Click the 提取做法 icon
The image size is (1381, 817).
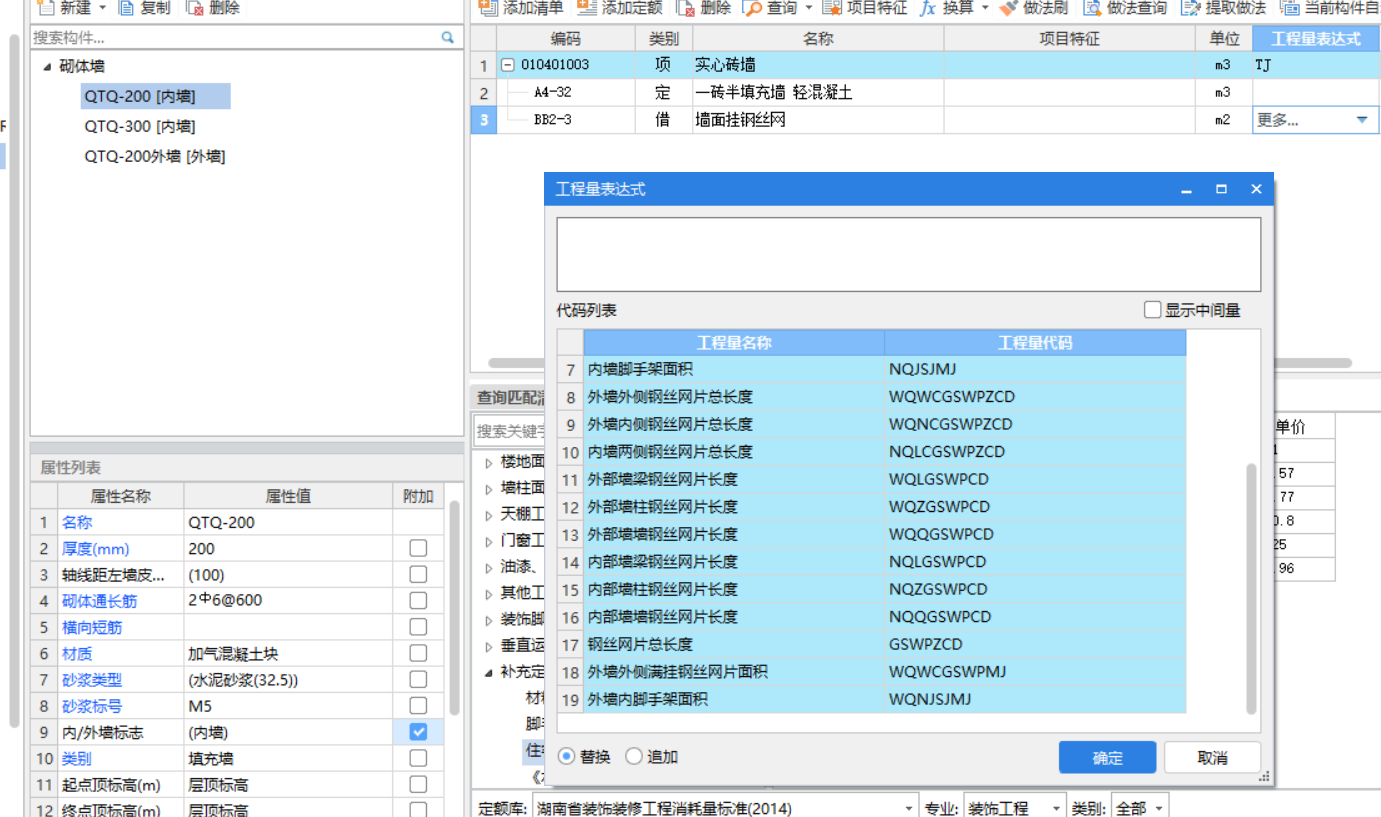coord(1191,8)
